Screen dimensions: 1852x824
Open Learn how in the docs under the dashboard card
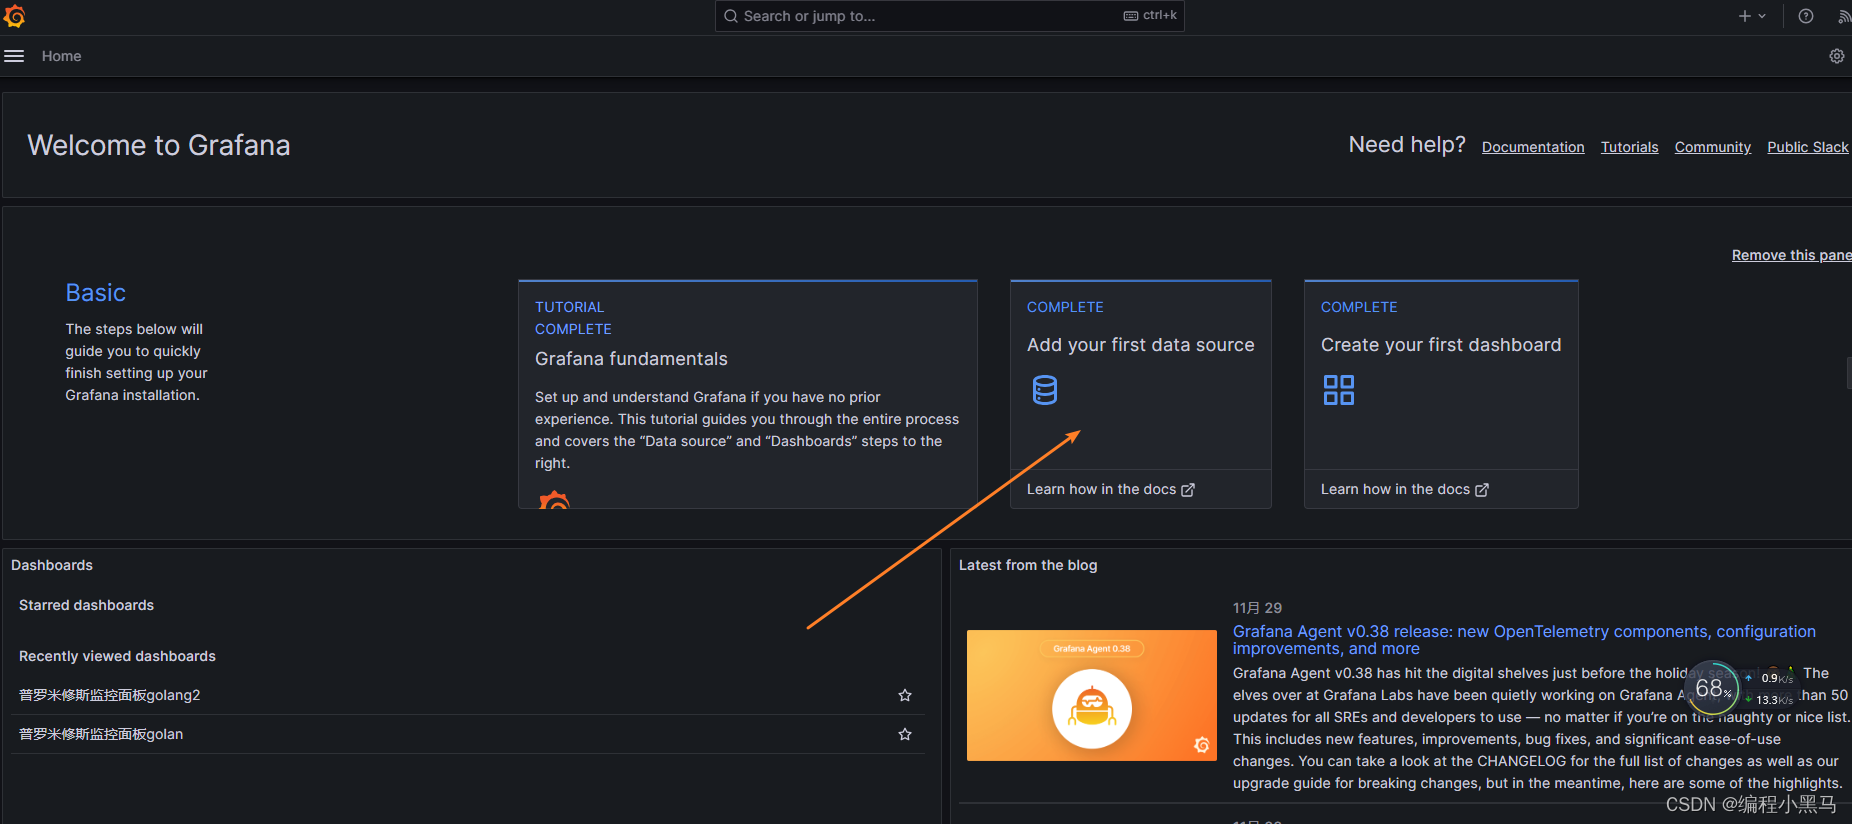1405,489
